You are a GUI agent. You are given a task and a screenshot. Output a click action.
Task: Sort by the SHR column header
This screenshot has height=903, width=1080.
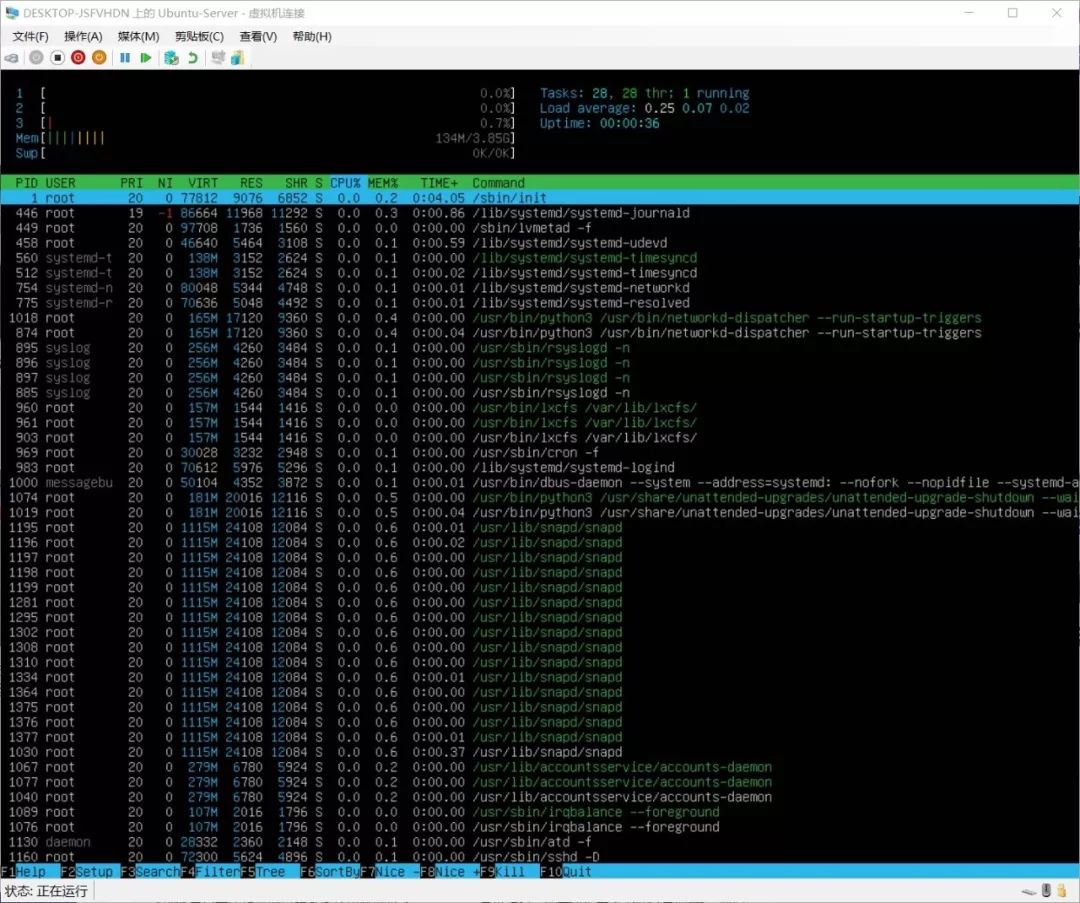point(296,183)
